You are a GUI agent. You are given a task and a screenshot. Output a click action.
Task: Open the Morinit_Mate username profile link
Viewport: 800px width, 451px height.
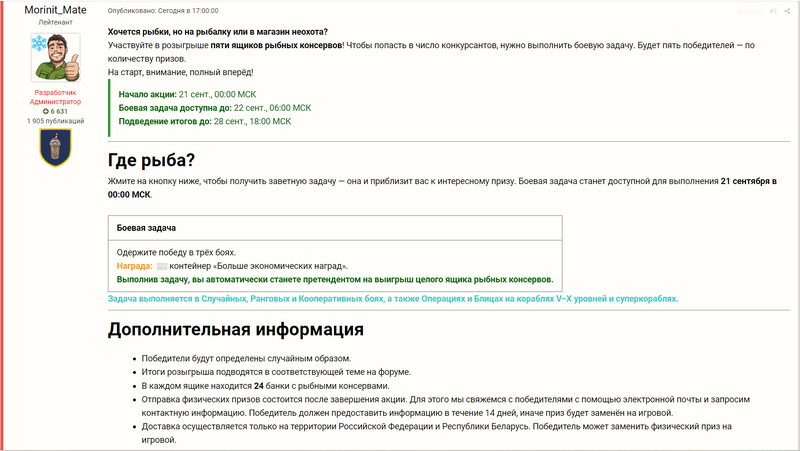[55, 10]
